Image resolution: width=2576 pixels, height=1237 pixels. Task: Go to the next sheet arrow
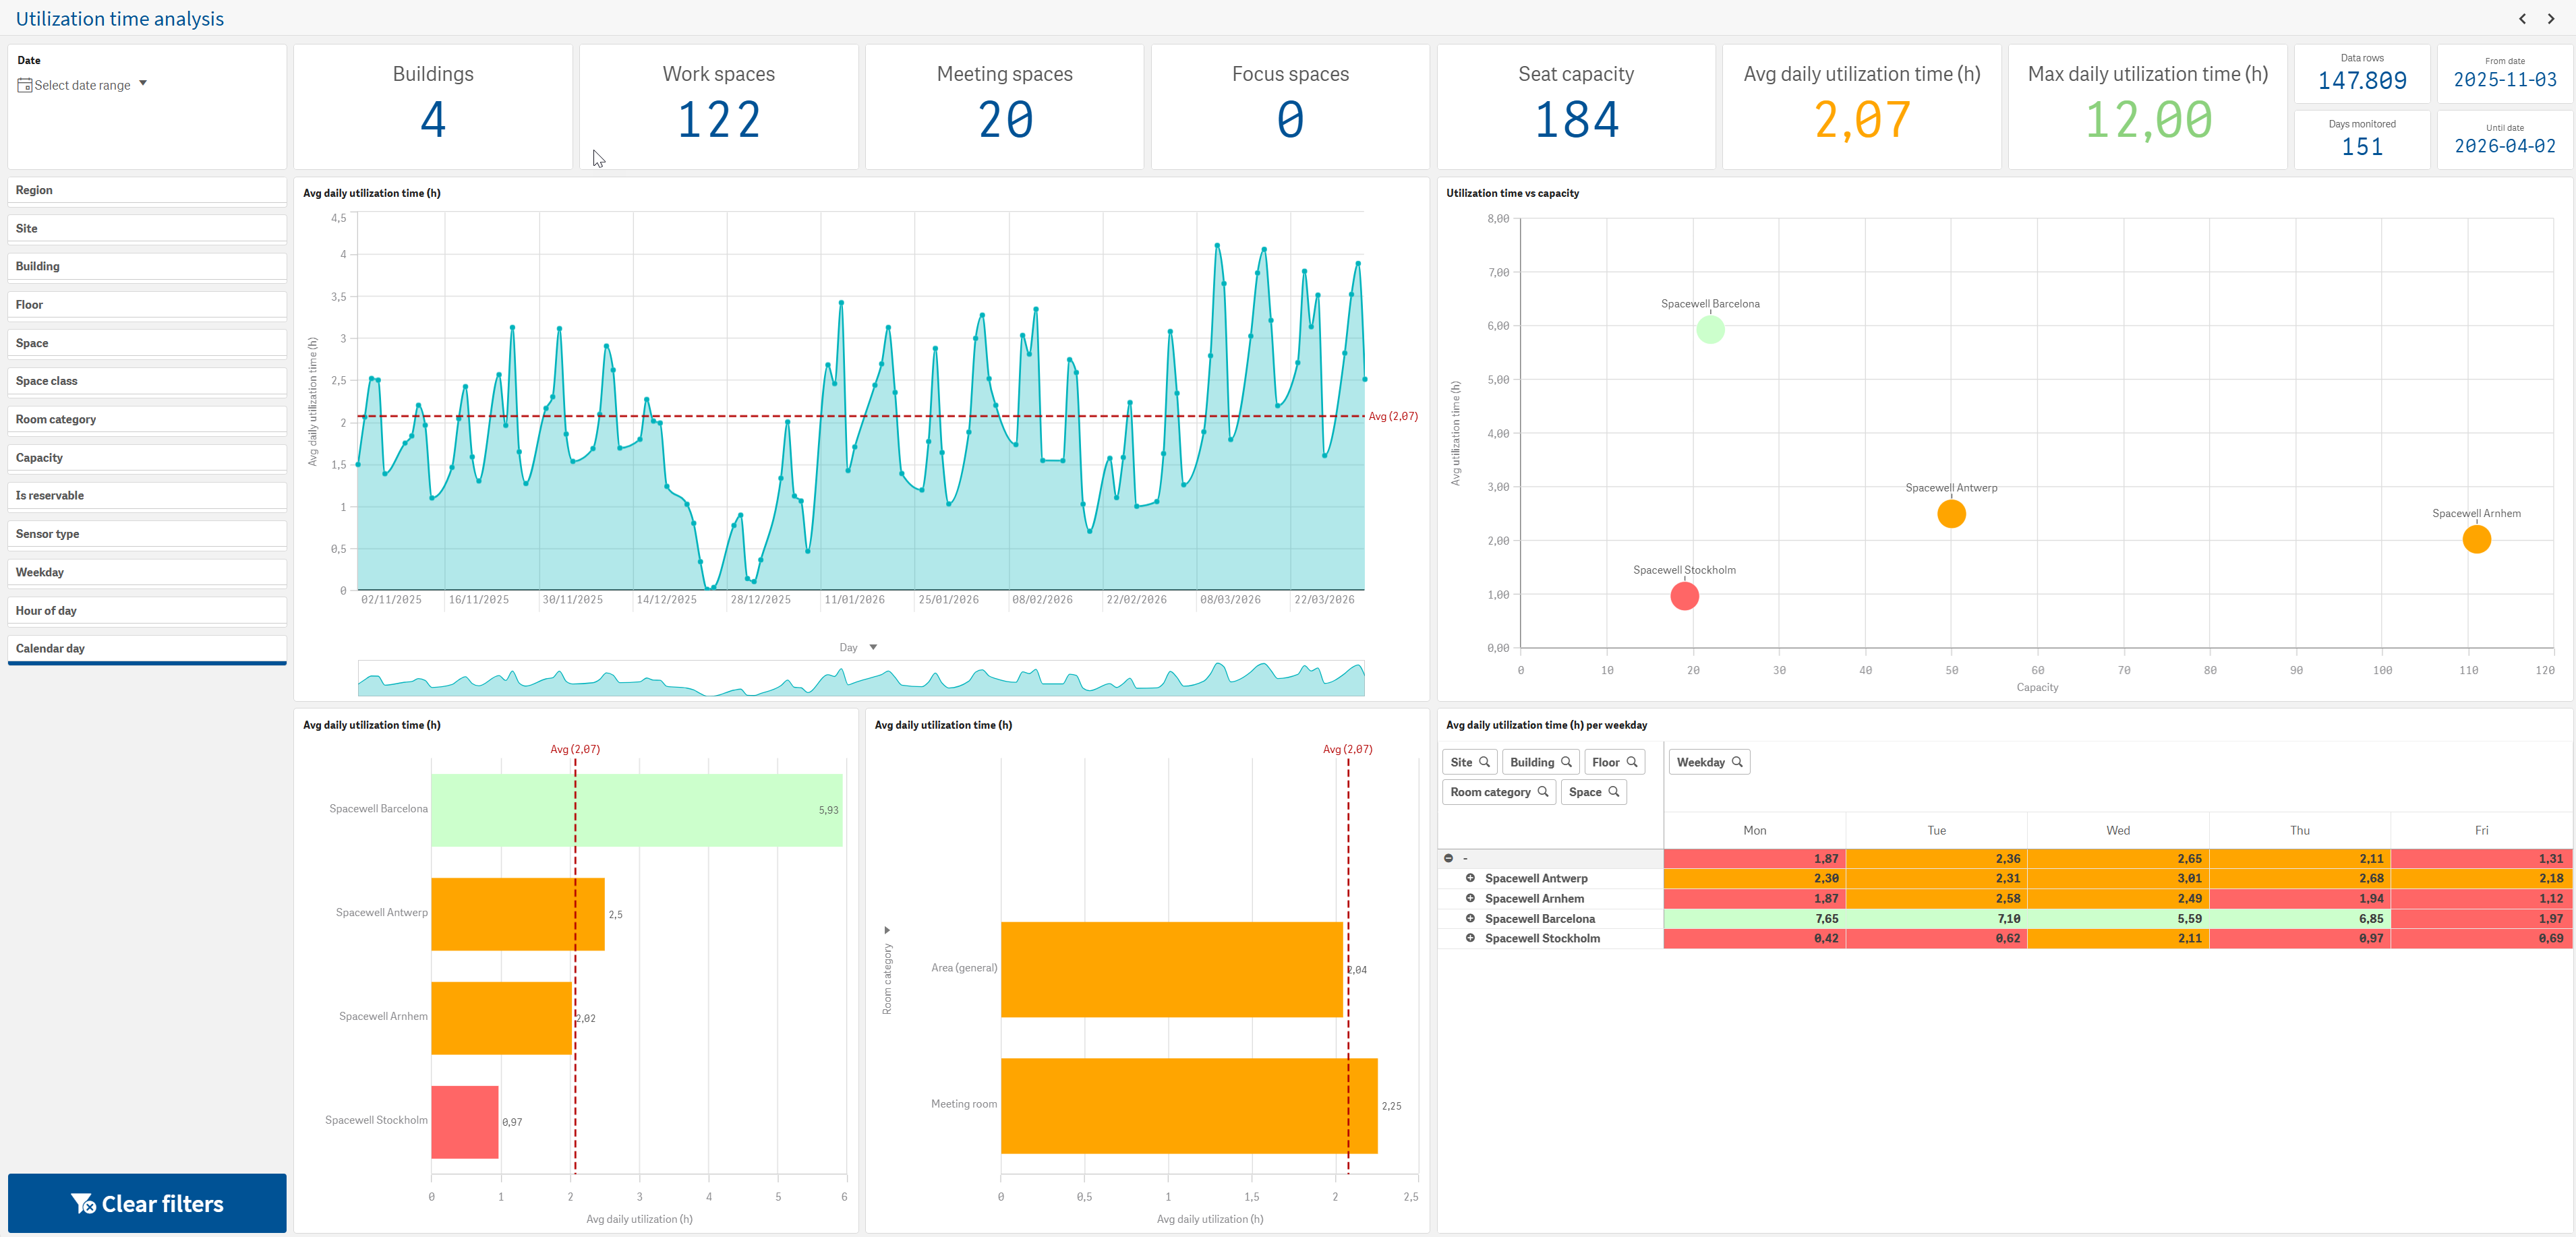pyautogui.click(x=2551, y=18)
